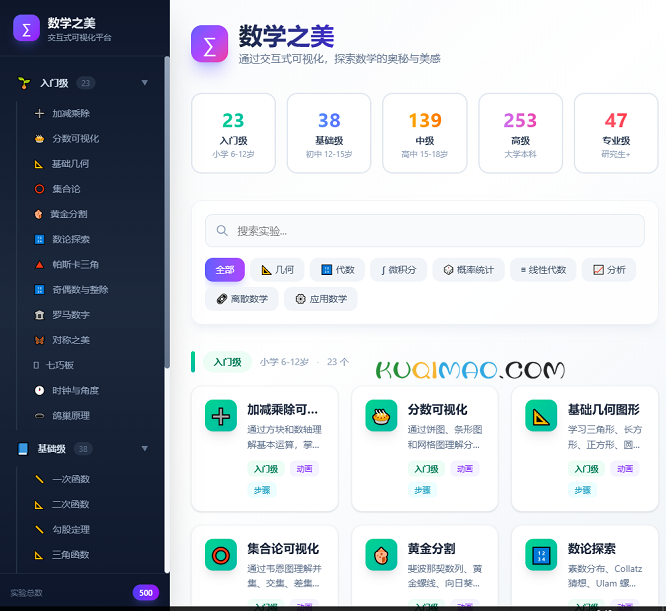This screenshot has height=611, width=666.
Task: Click the 47 专业级 stat card
Action: (616, 133)
